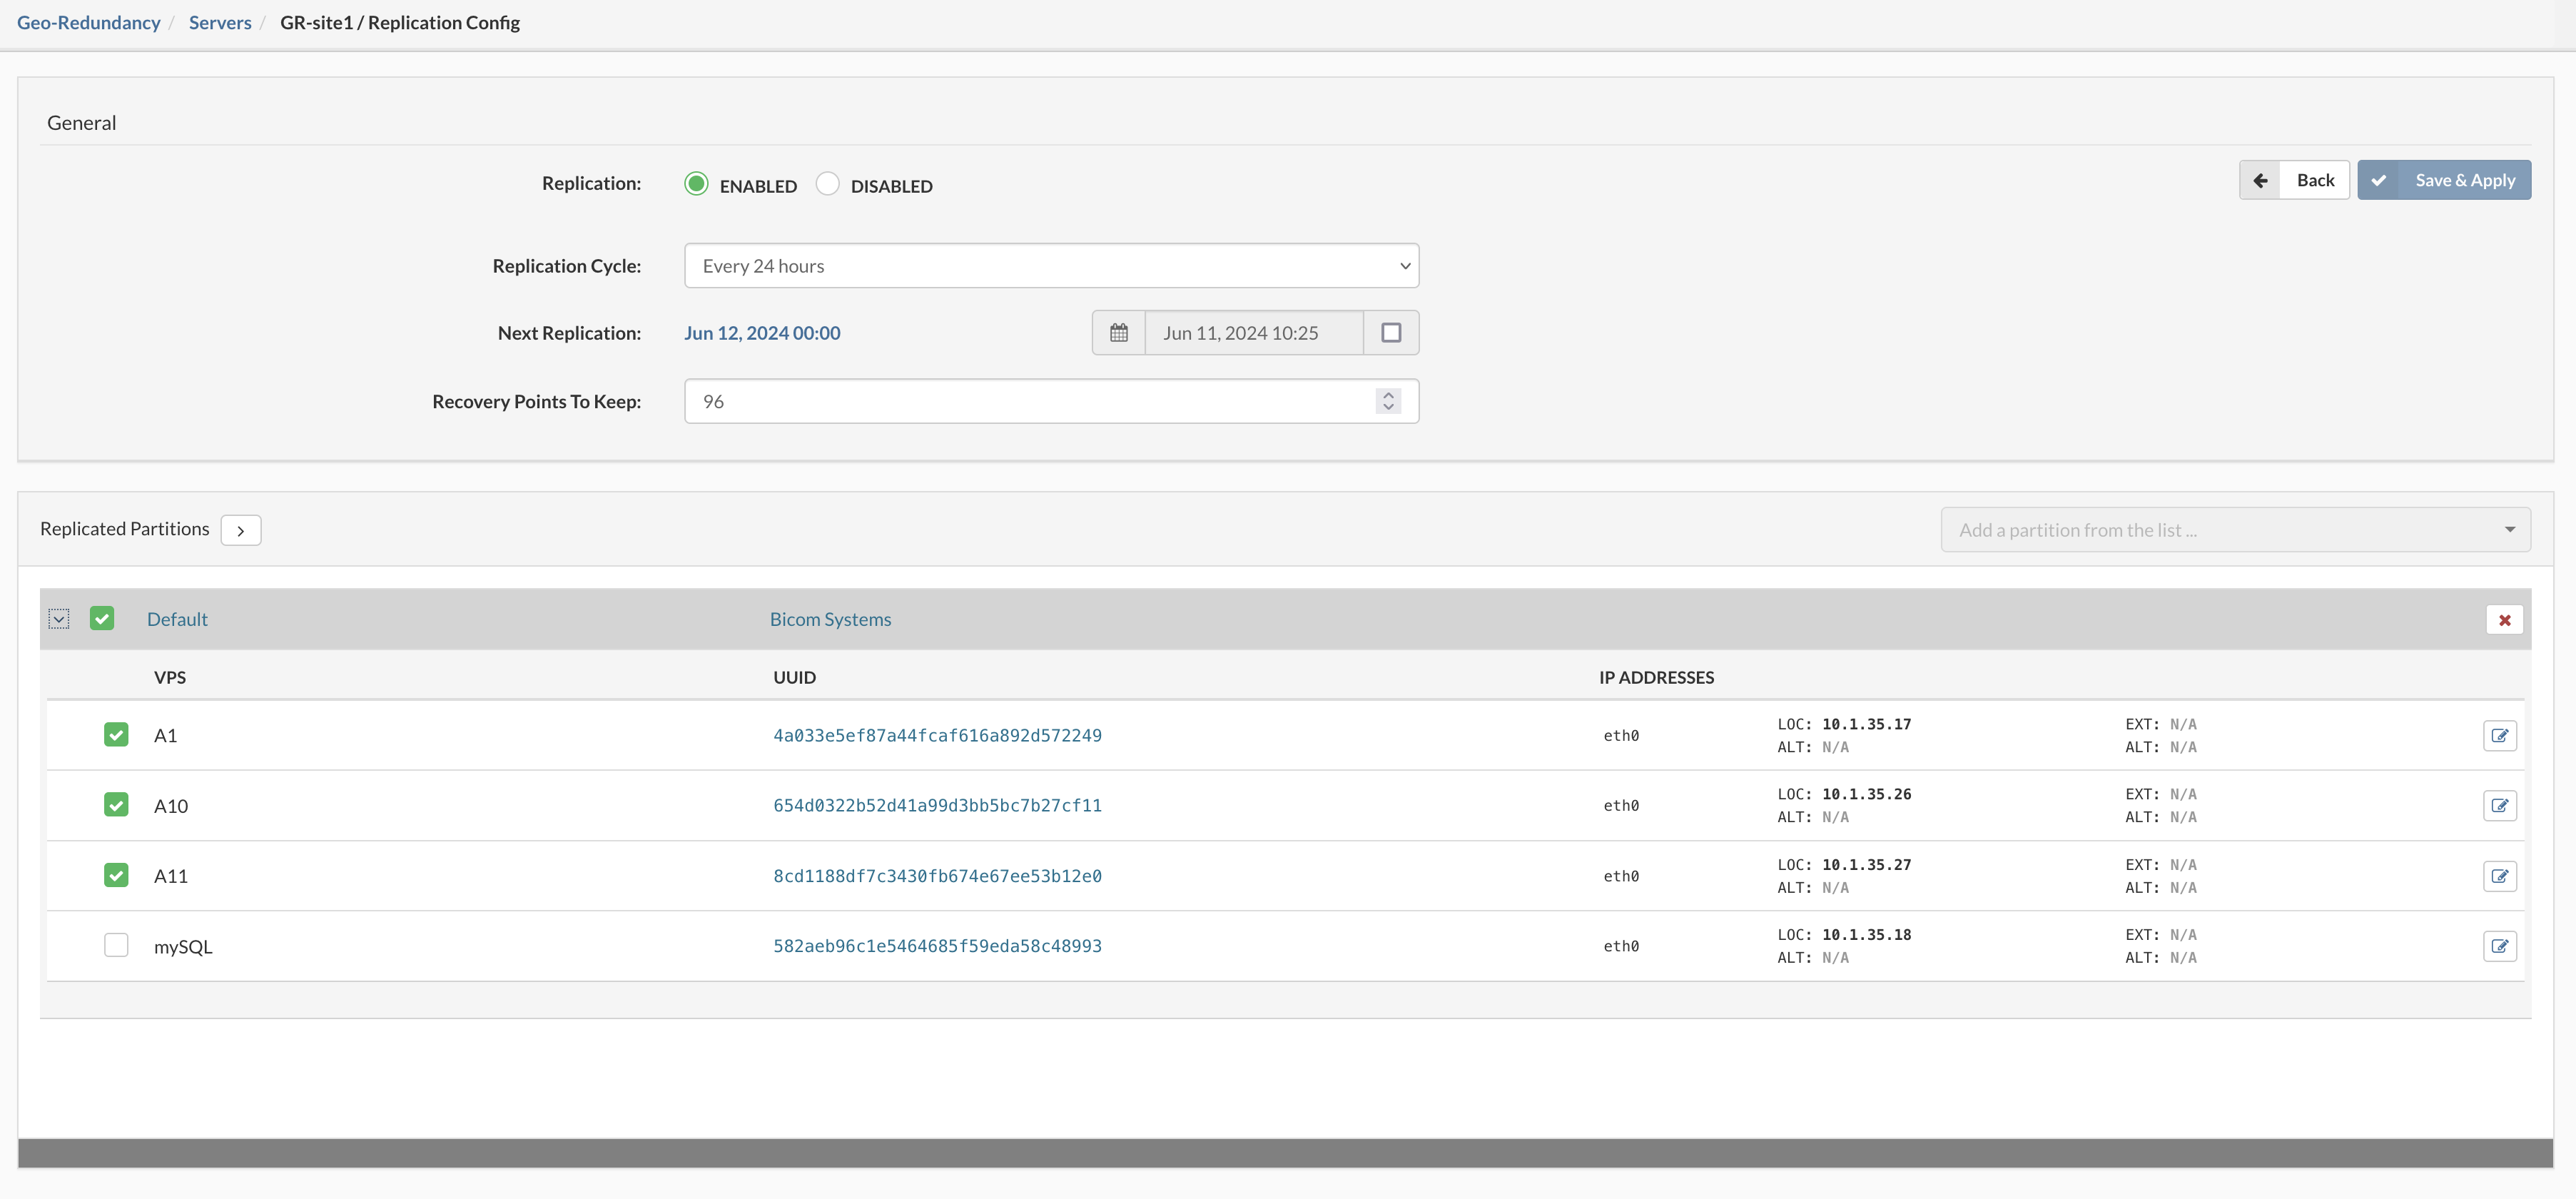Click the back arrow navigation icon
Viewport: 2576px width, 1199px height.
point(2261,179)
